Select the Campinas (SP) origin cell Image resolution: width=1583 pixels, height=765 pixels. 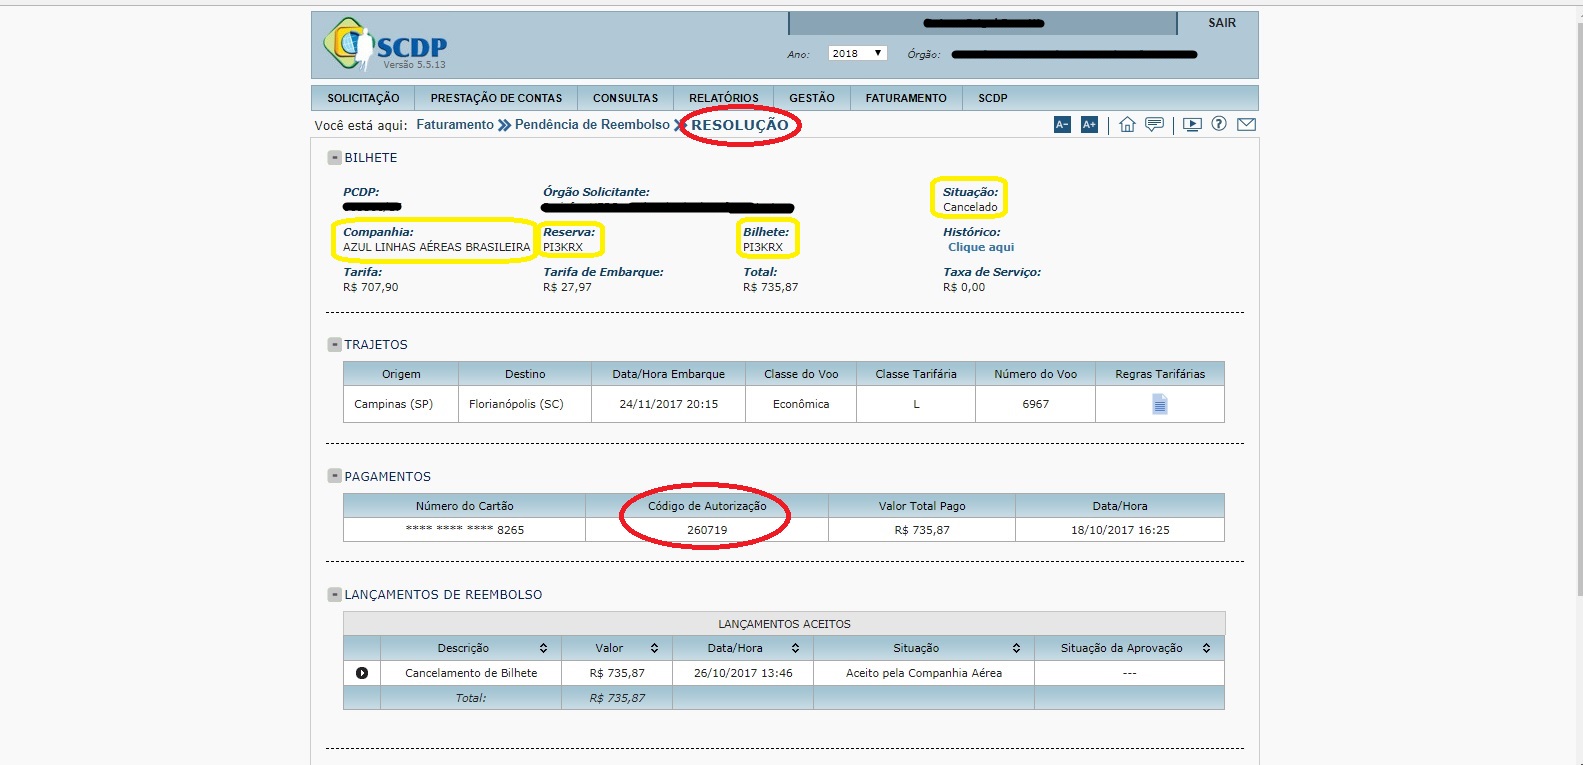coord(401,404)
